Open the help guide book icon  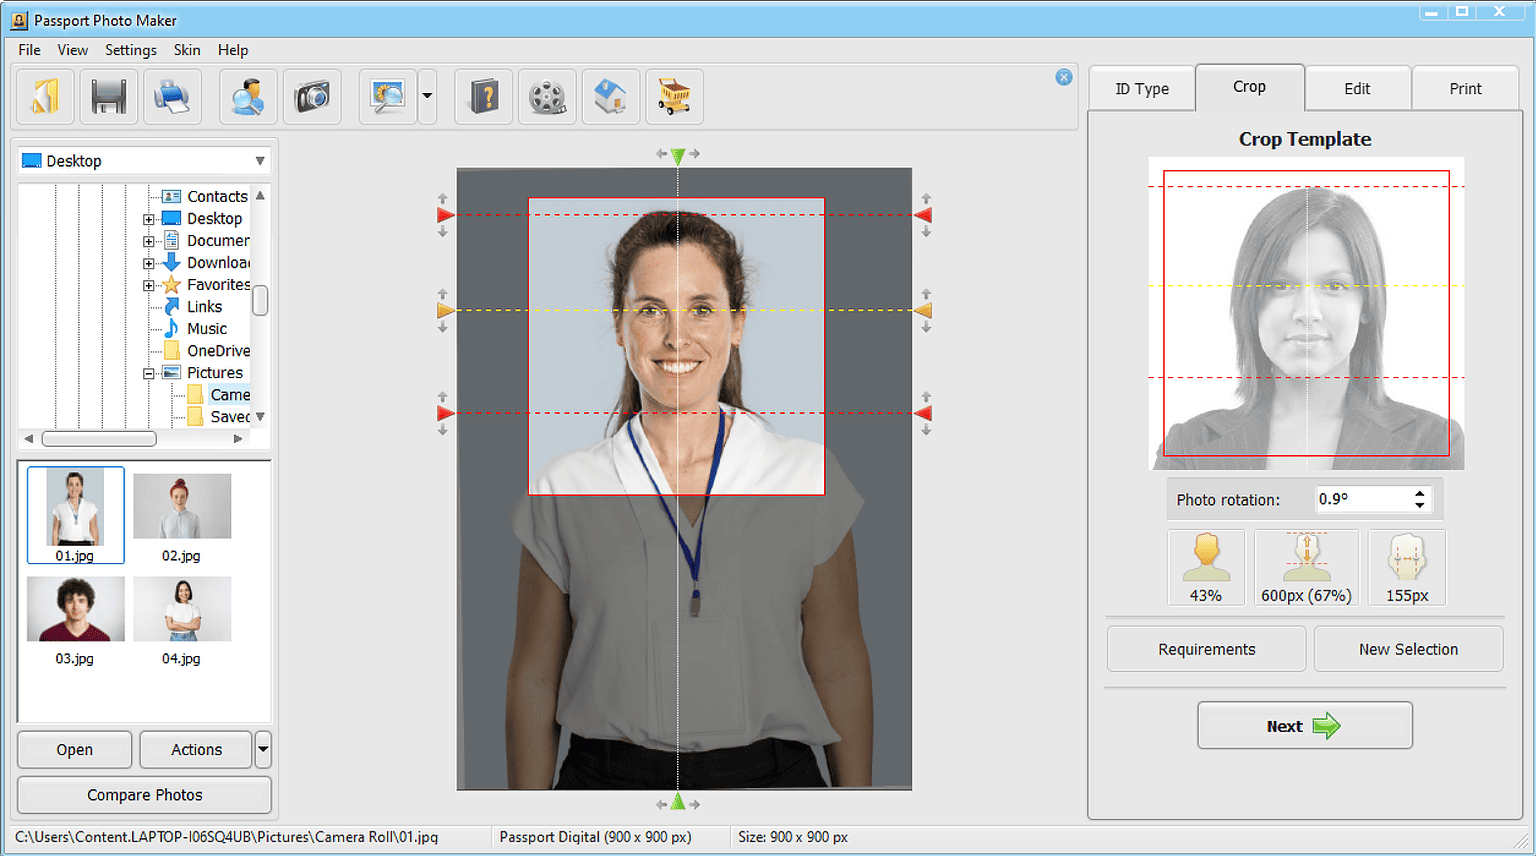pos(483,96)
